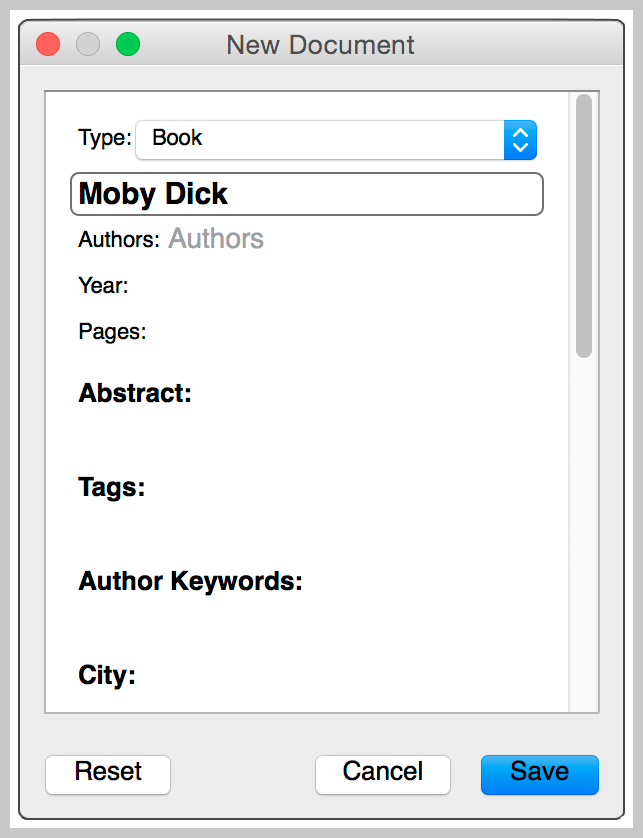
Task: Click the Authors placeholder text field
Action: click(x=216, y=239)
